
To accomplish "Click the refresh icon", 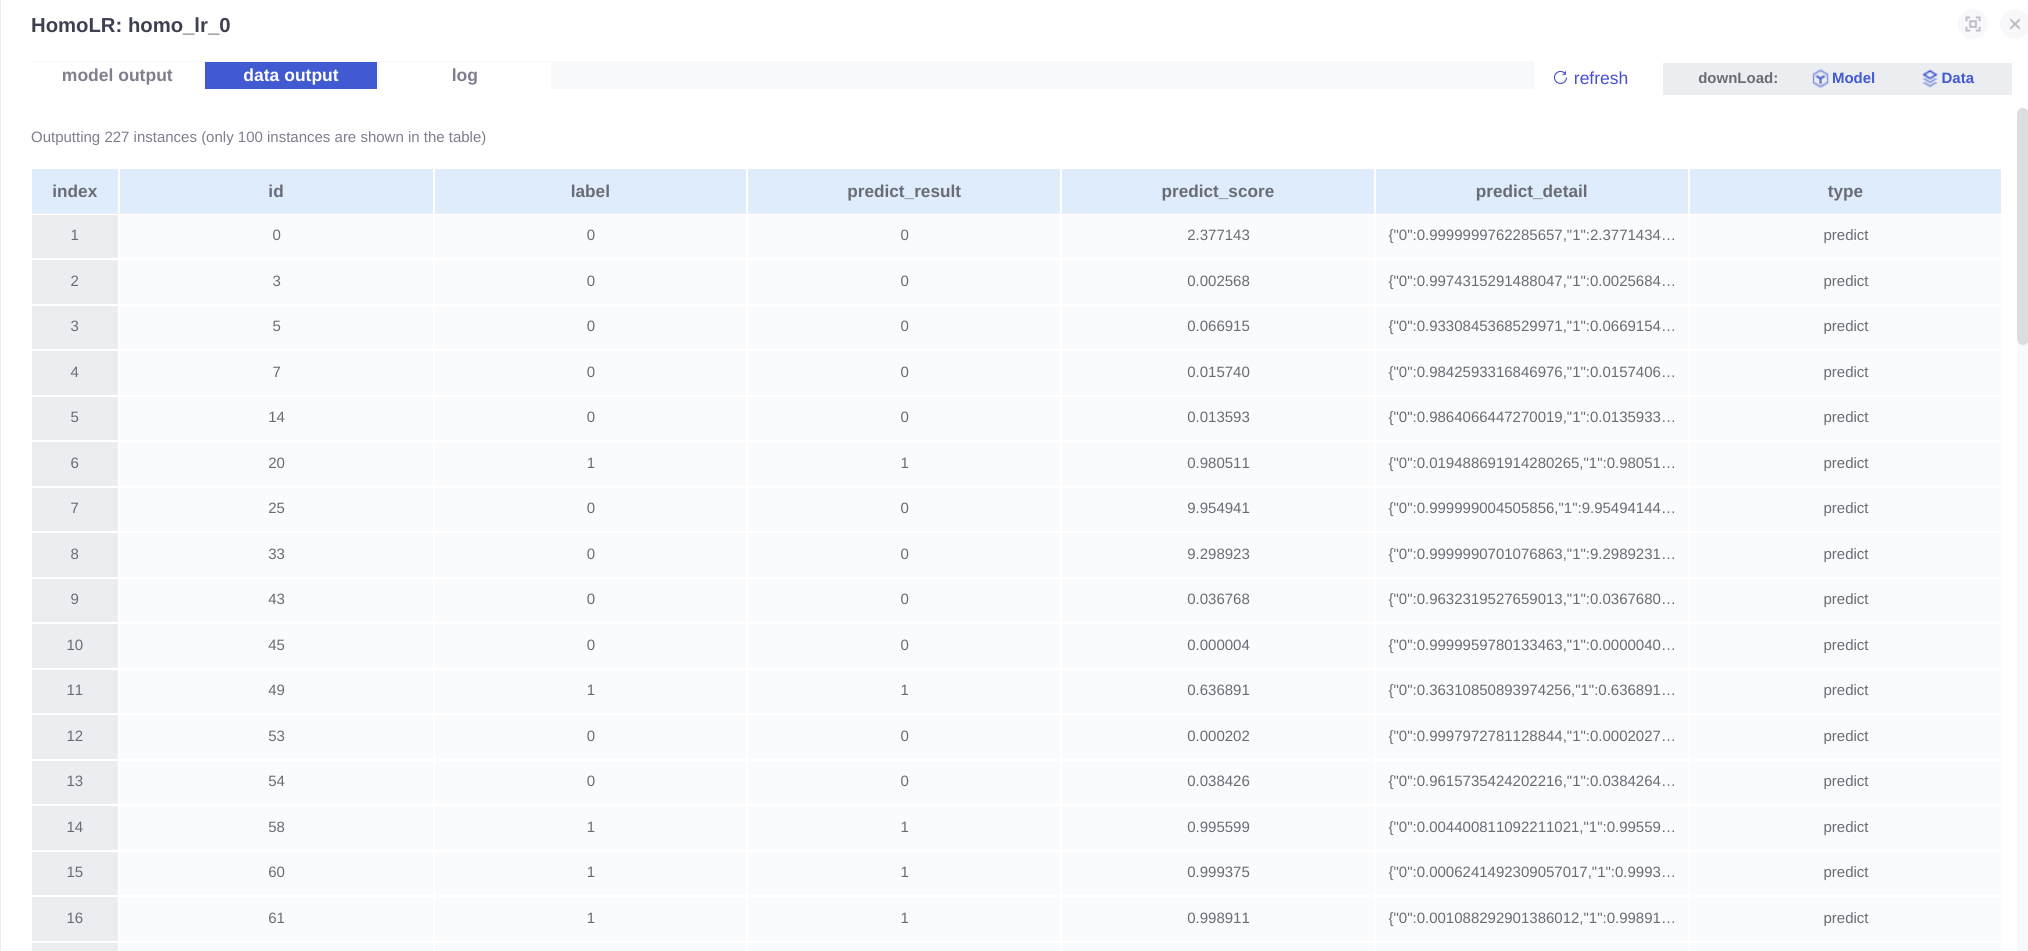I will pyautogui.click(x=1560, y=78).
